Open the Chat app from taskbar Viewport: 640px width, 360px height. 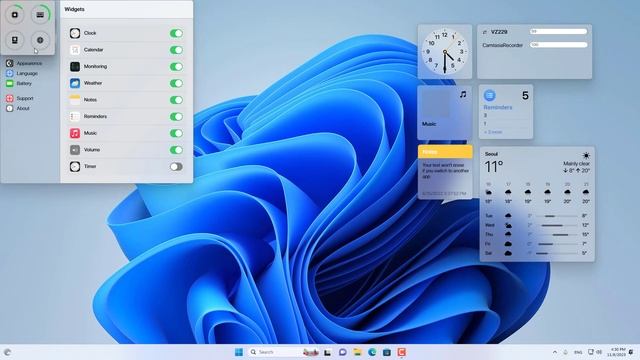tap(342, 352)
